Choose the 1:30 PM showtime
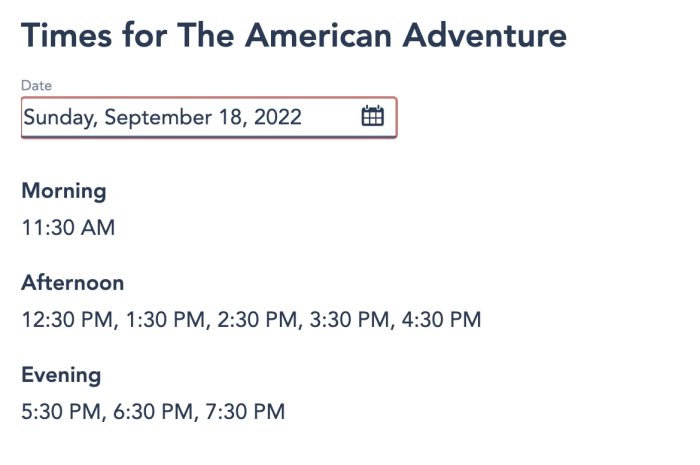Image resolution: width=700 pixels, height=465 pixels. pos(166,320)
